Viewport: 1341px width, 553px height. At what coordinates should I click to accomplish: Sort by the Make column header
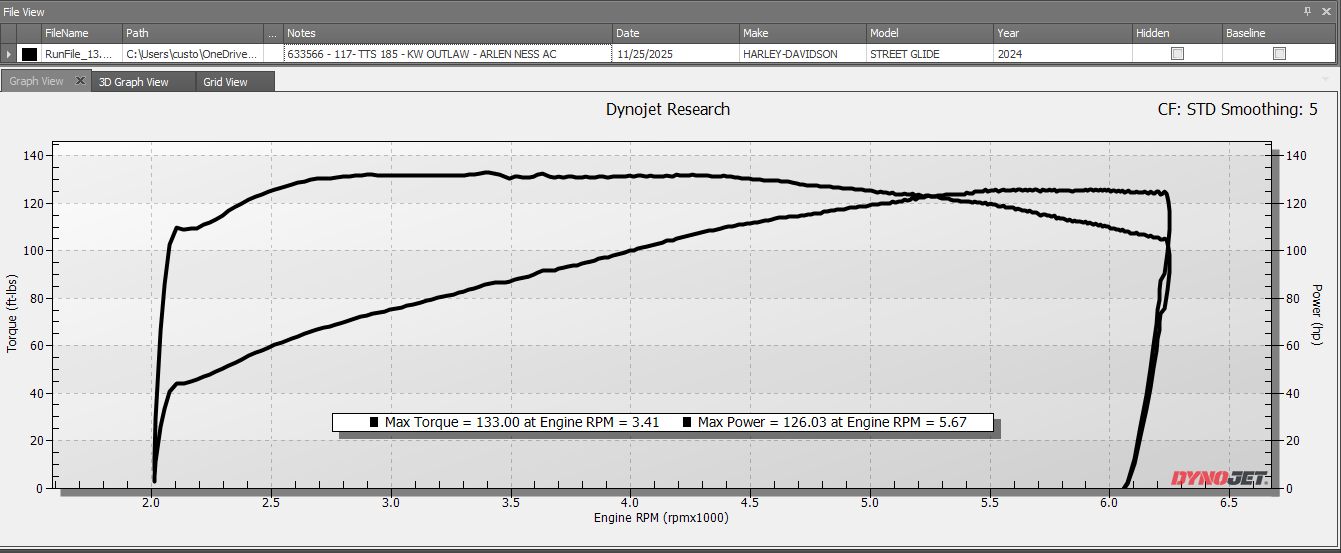pos(803,33)
